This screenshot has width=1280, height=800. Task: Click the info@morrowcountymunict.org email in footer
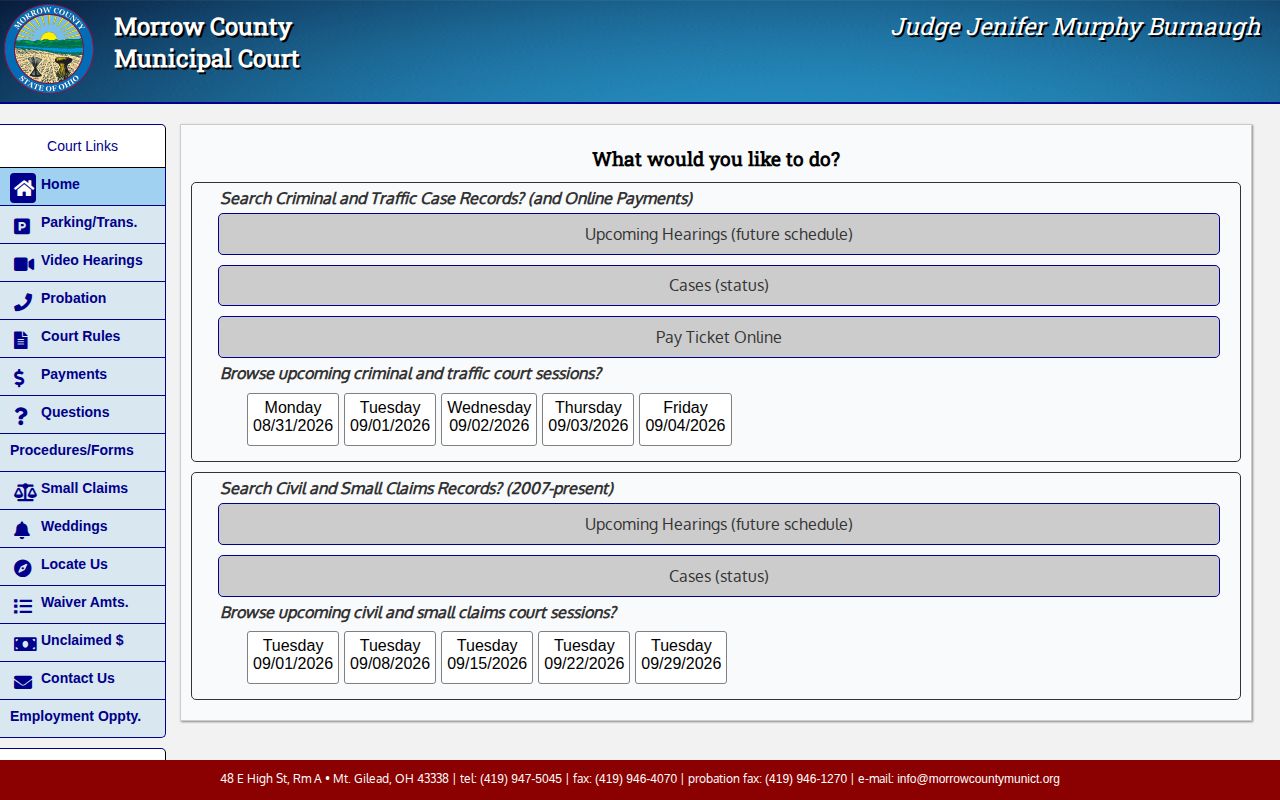[978, 779]
